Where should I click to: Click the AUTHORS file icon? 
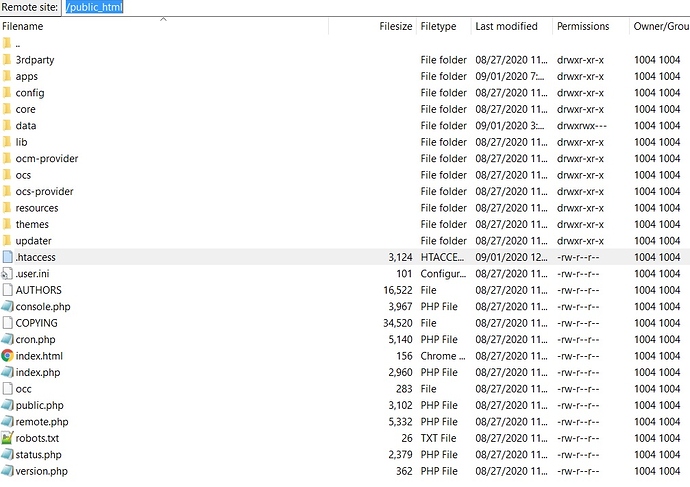pos(8,290)
